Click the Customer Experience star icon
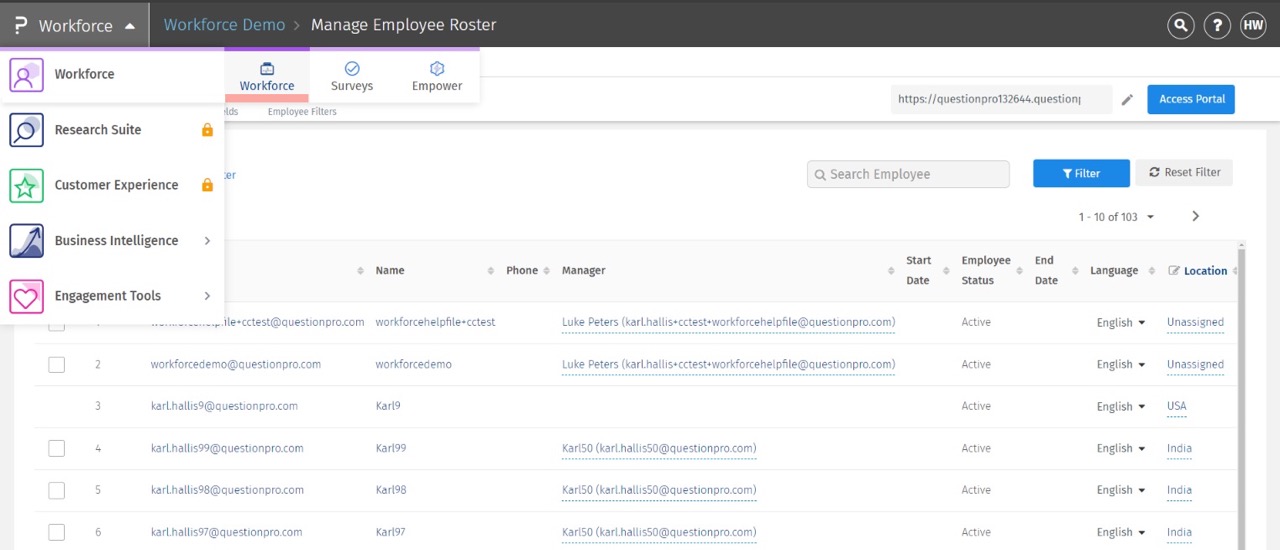Screen dimensions: 1280x550 (26, 185)
